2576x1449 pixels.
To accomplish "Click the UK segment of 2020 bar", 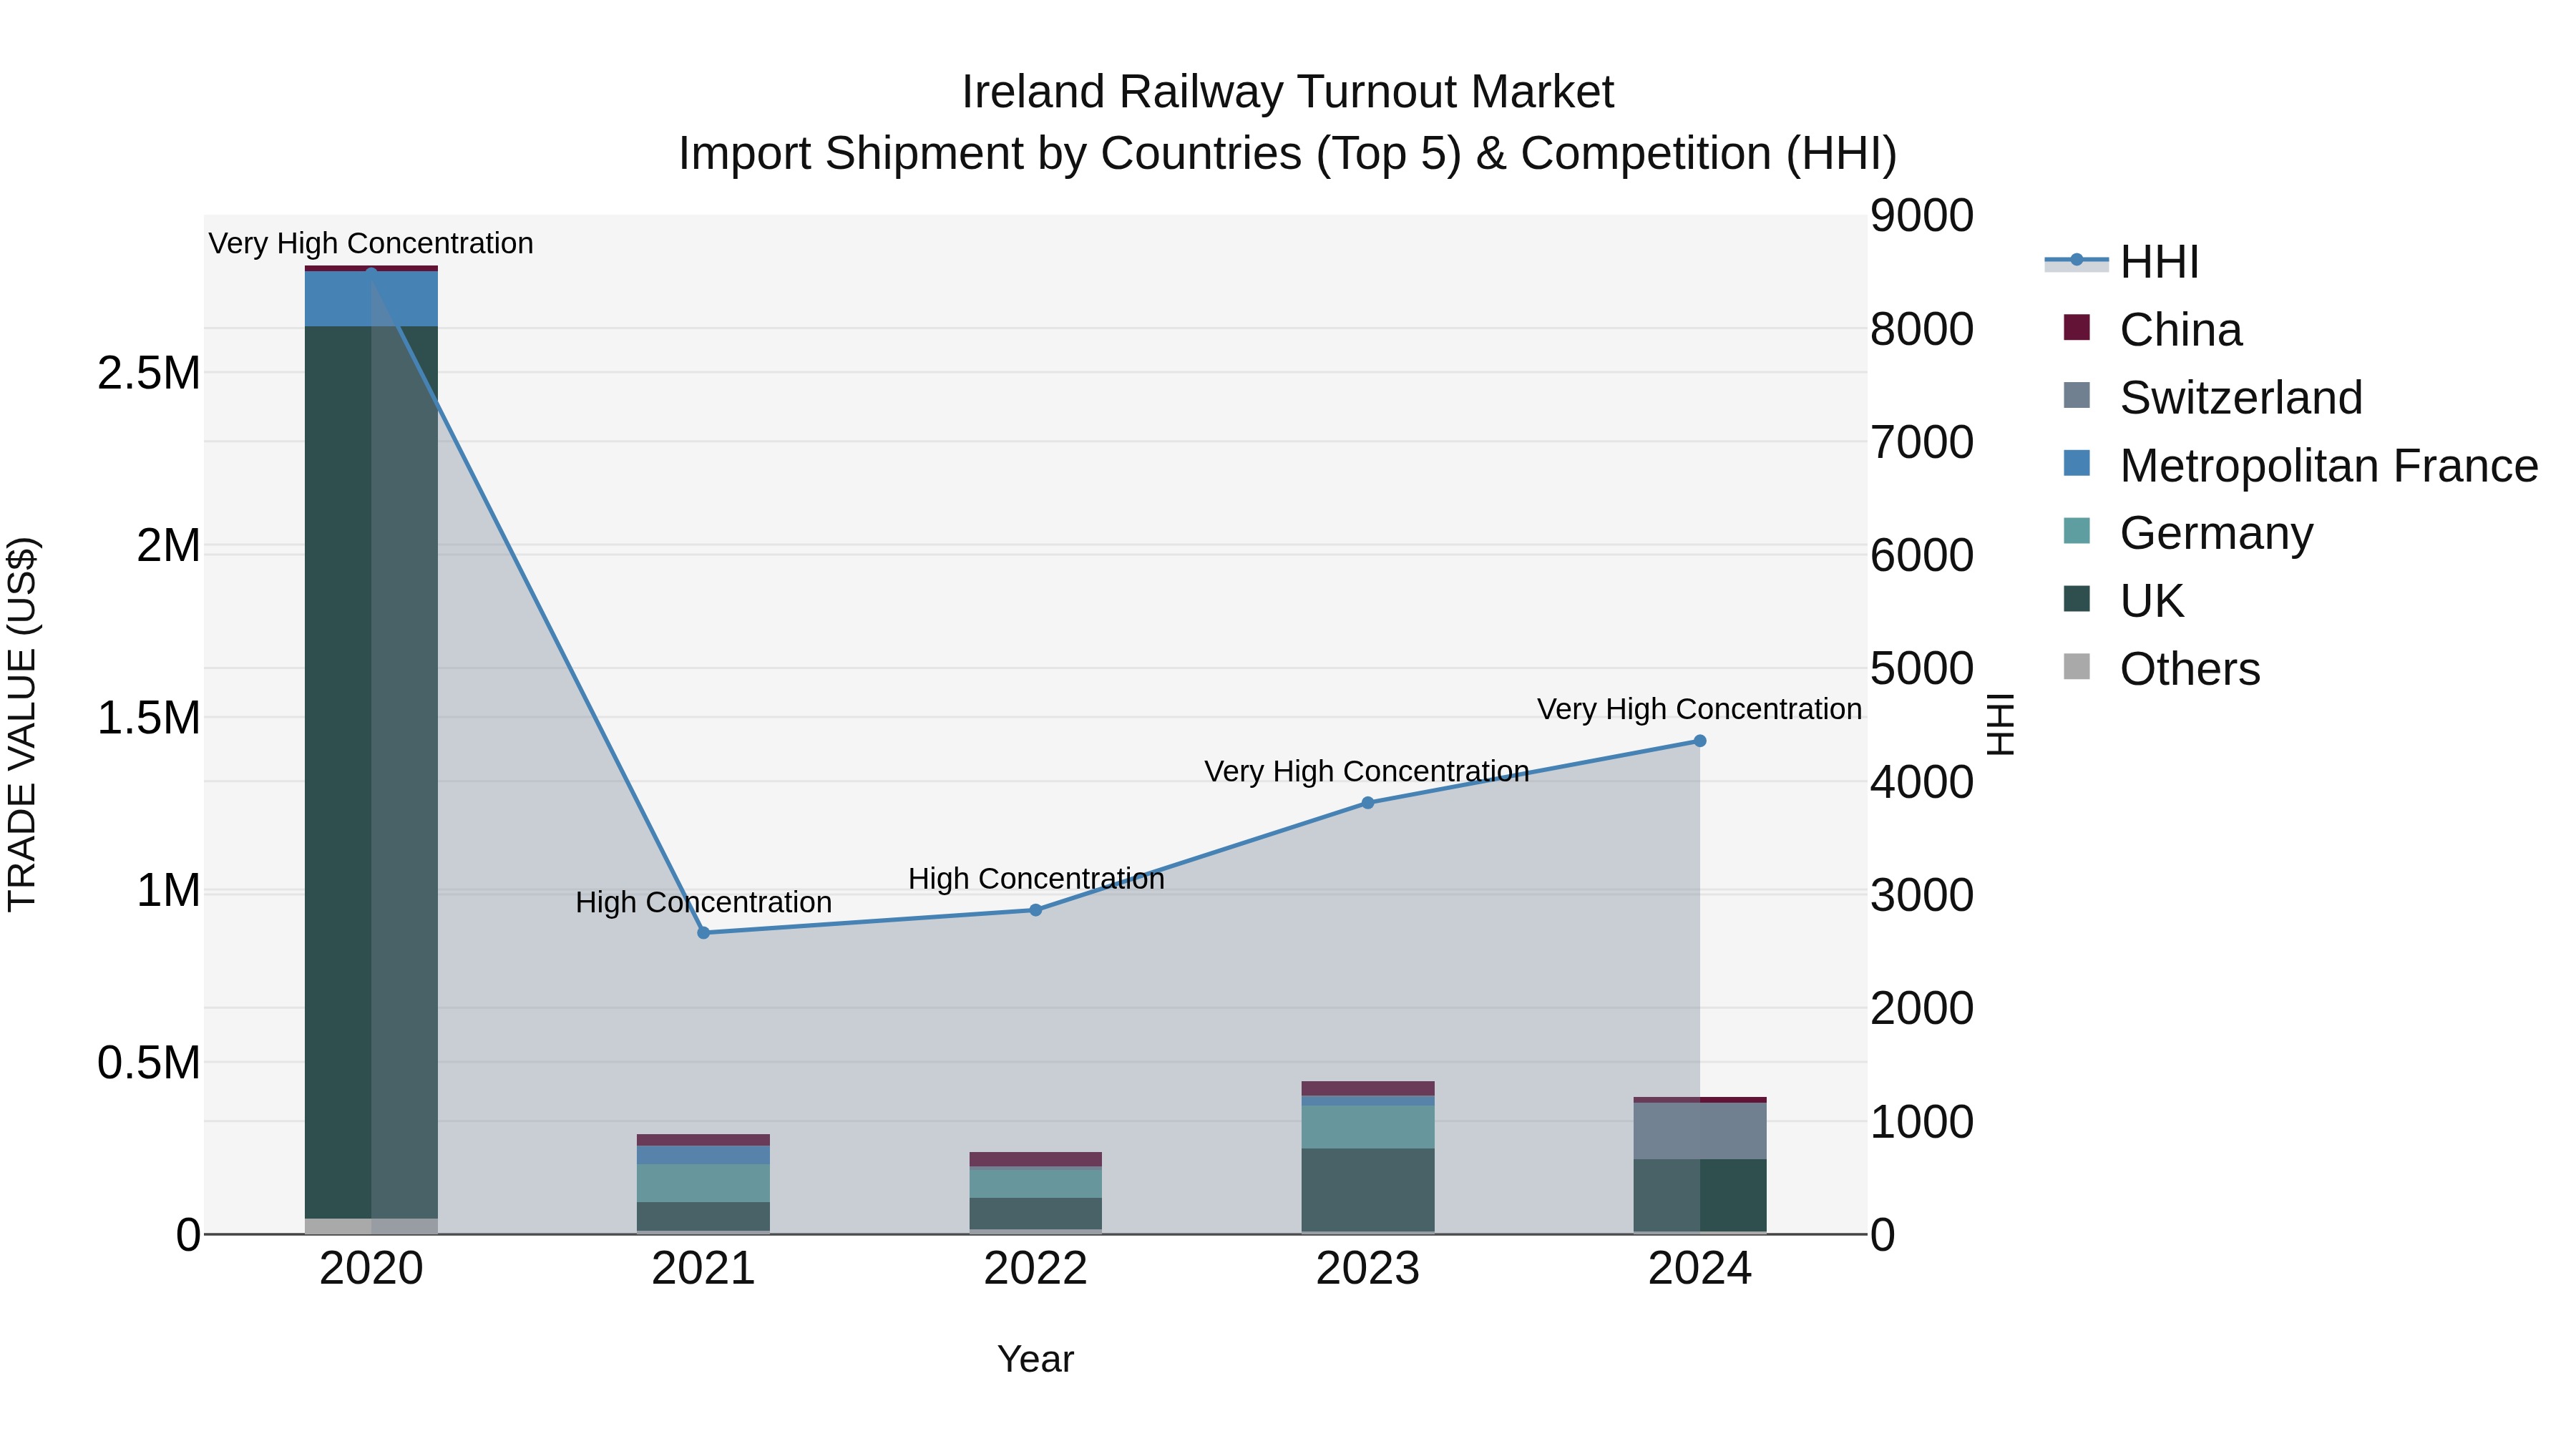I will (371, 772).
